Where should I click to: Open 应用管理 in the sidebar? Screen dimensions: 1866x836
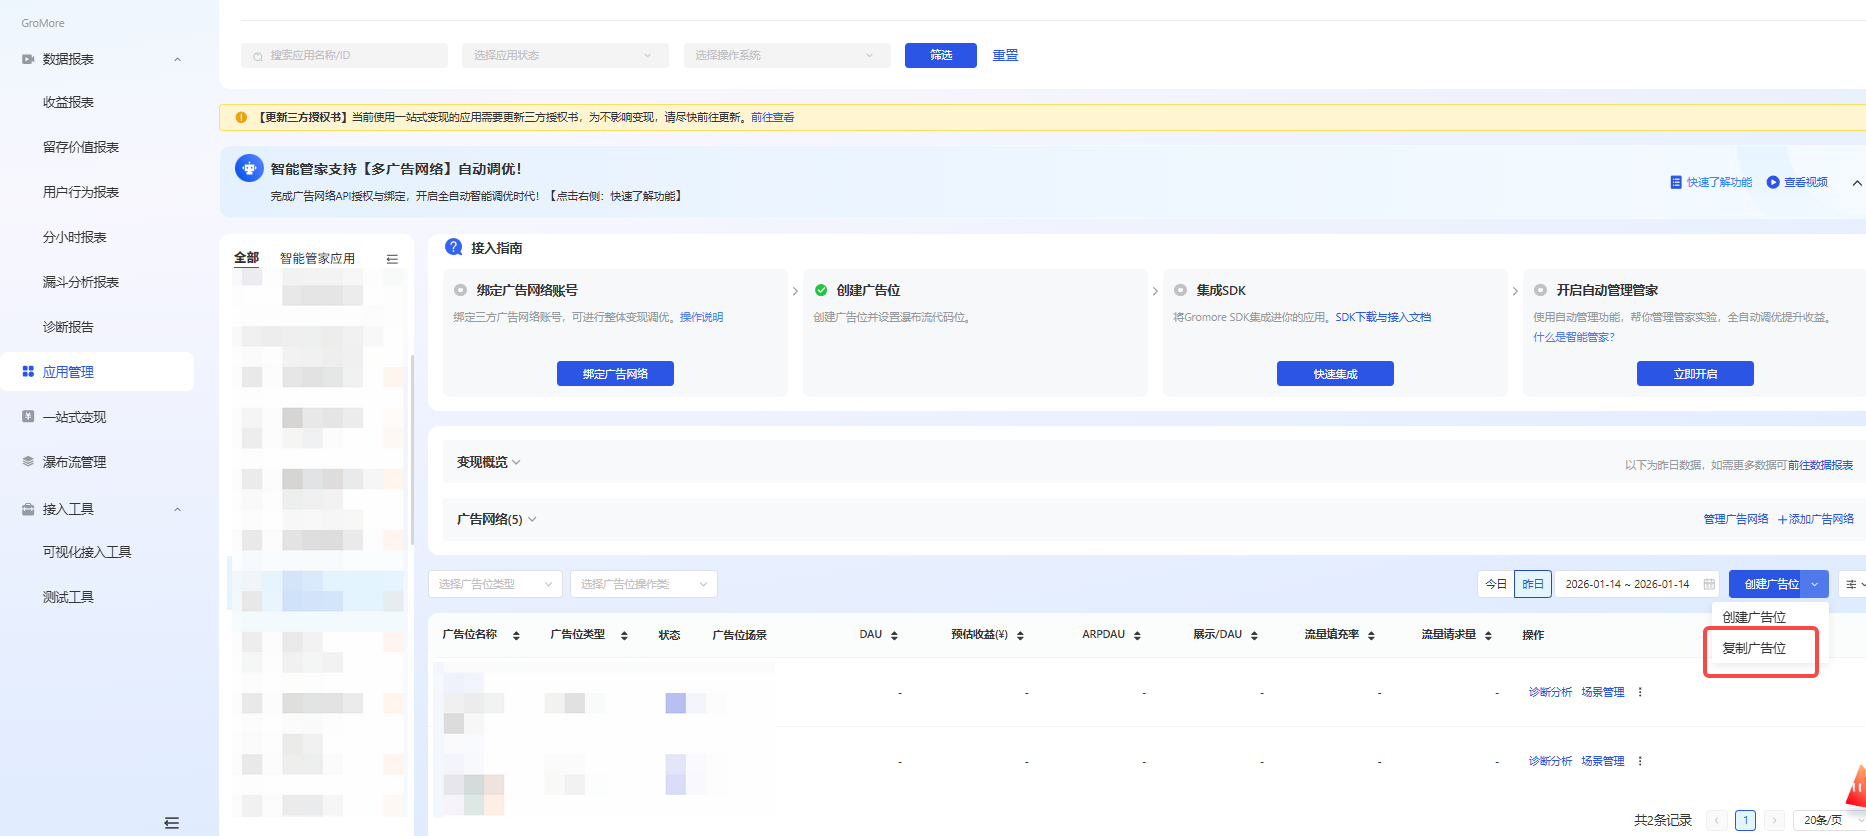[68, 372]
